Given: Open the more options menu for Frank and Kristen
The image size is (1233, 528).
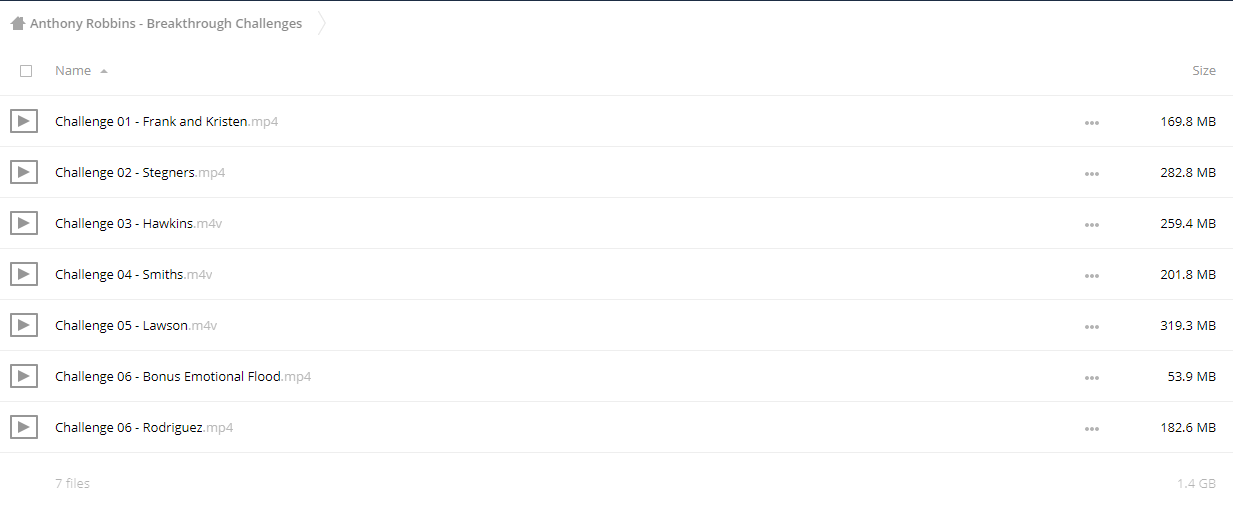Looking at the screenshot, I should [1091, 123].
